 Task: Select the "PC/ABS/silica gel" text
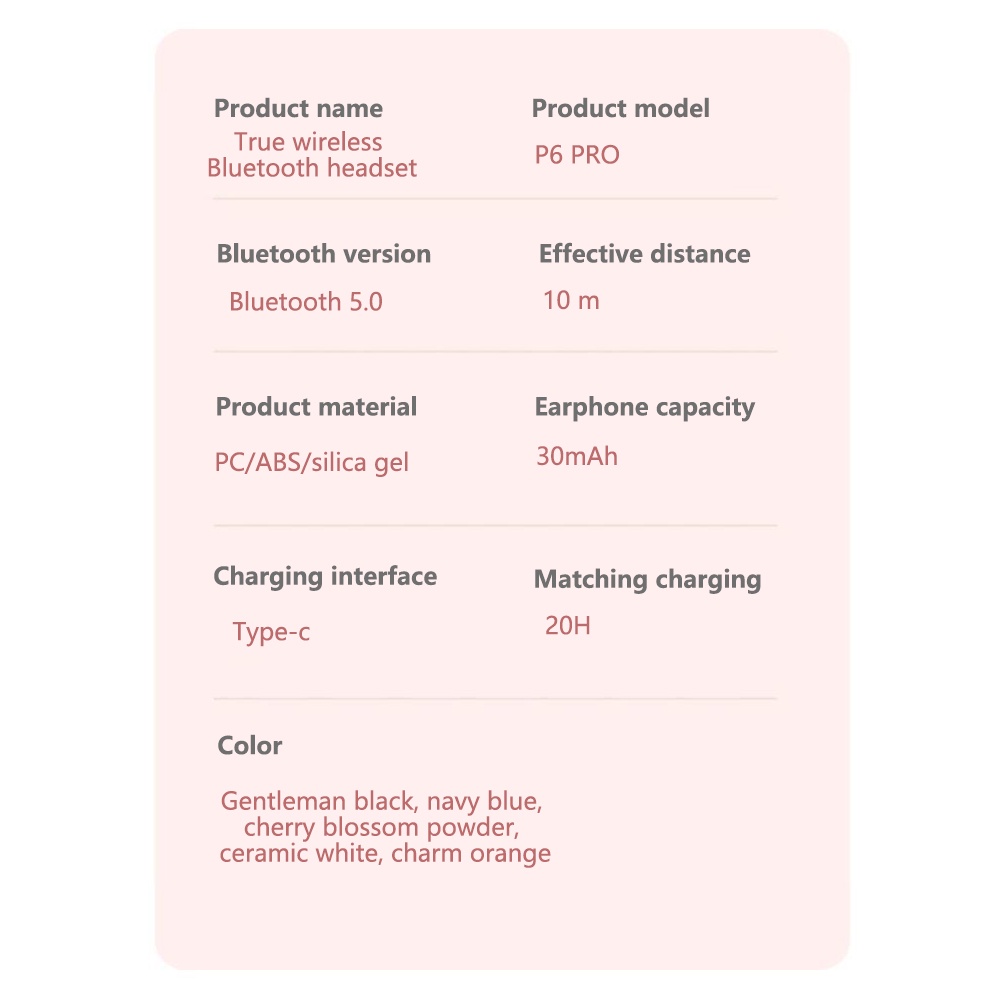(311, 463)
